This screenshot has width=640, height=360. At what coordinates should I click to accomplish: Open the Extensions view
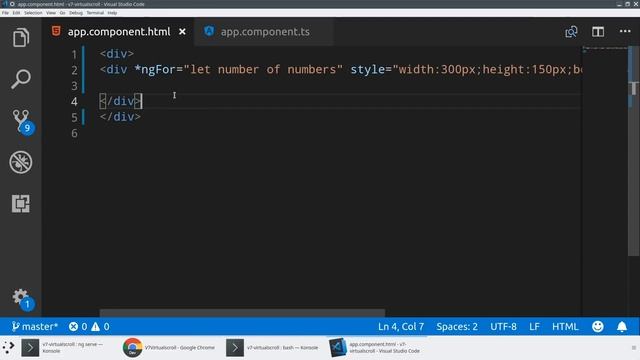21,203
